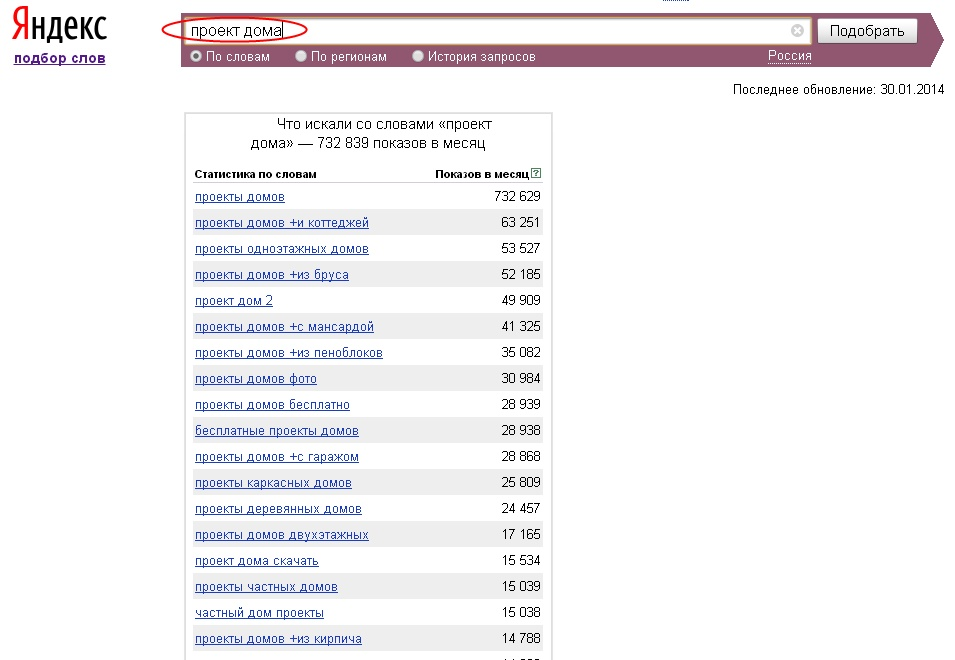Screen dimensions: 955x660
Task: Click the 28 938 impressions value
Action: tap(521, 430)
